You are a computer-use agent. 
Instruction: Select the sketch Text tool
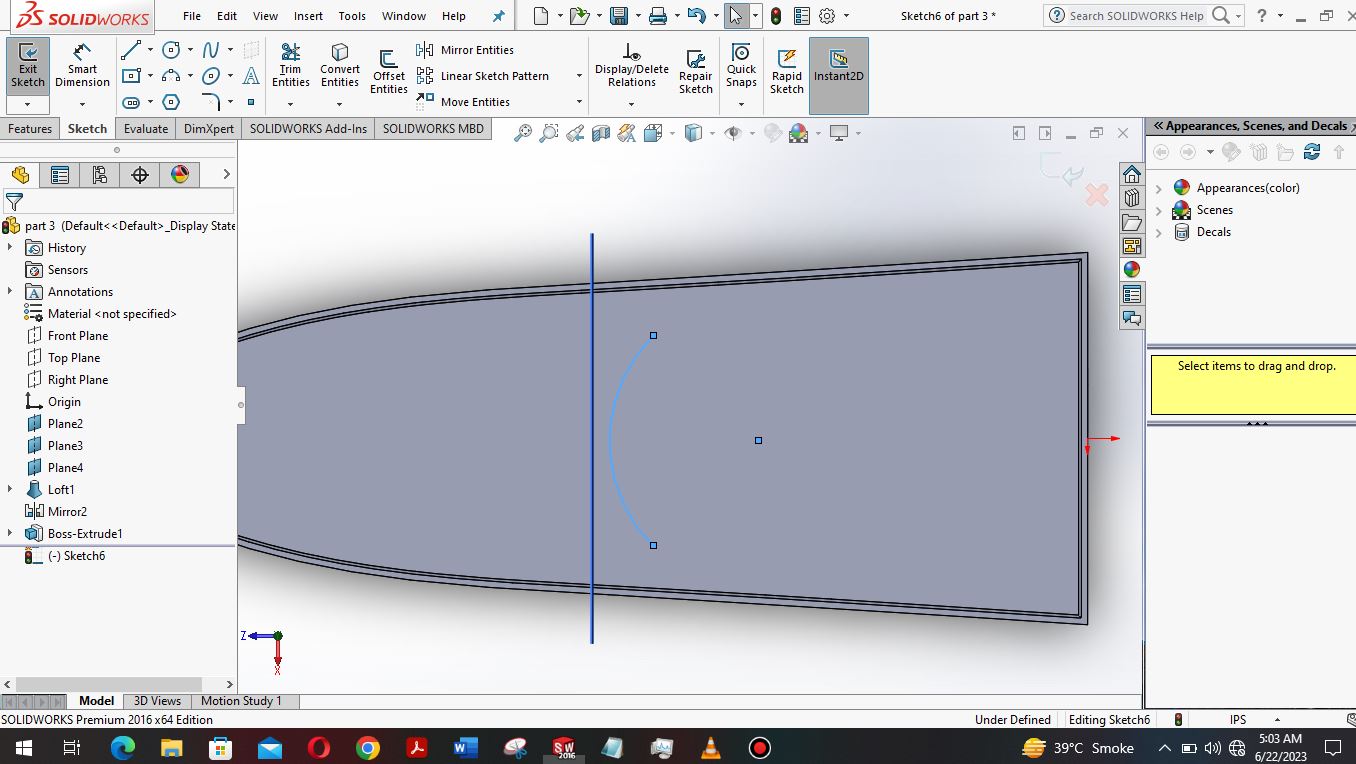coord(251,76)
